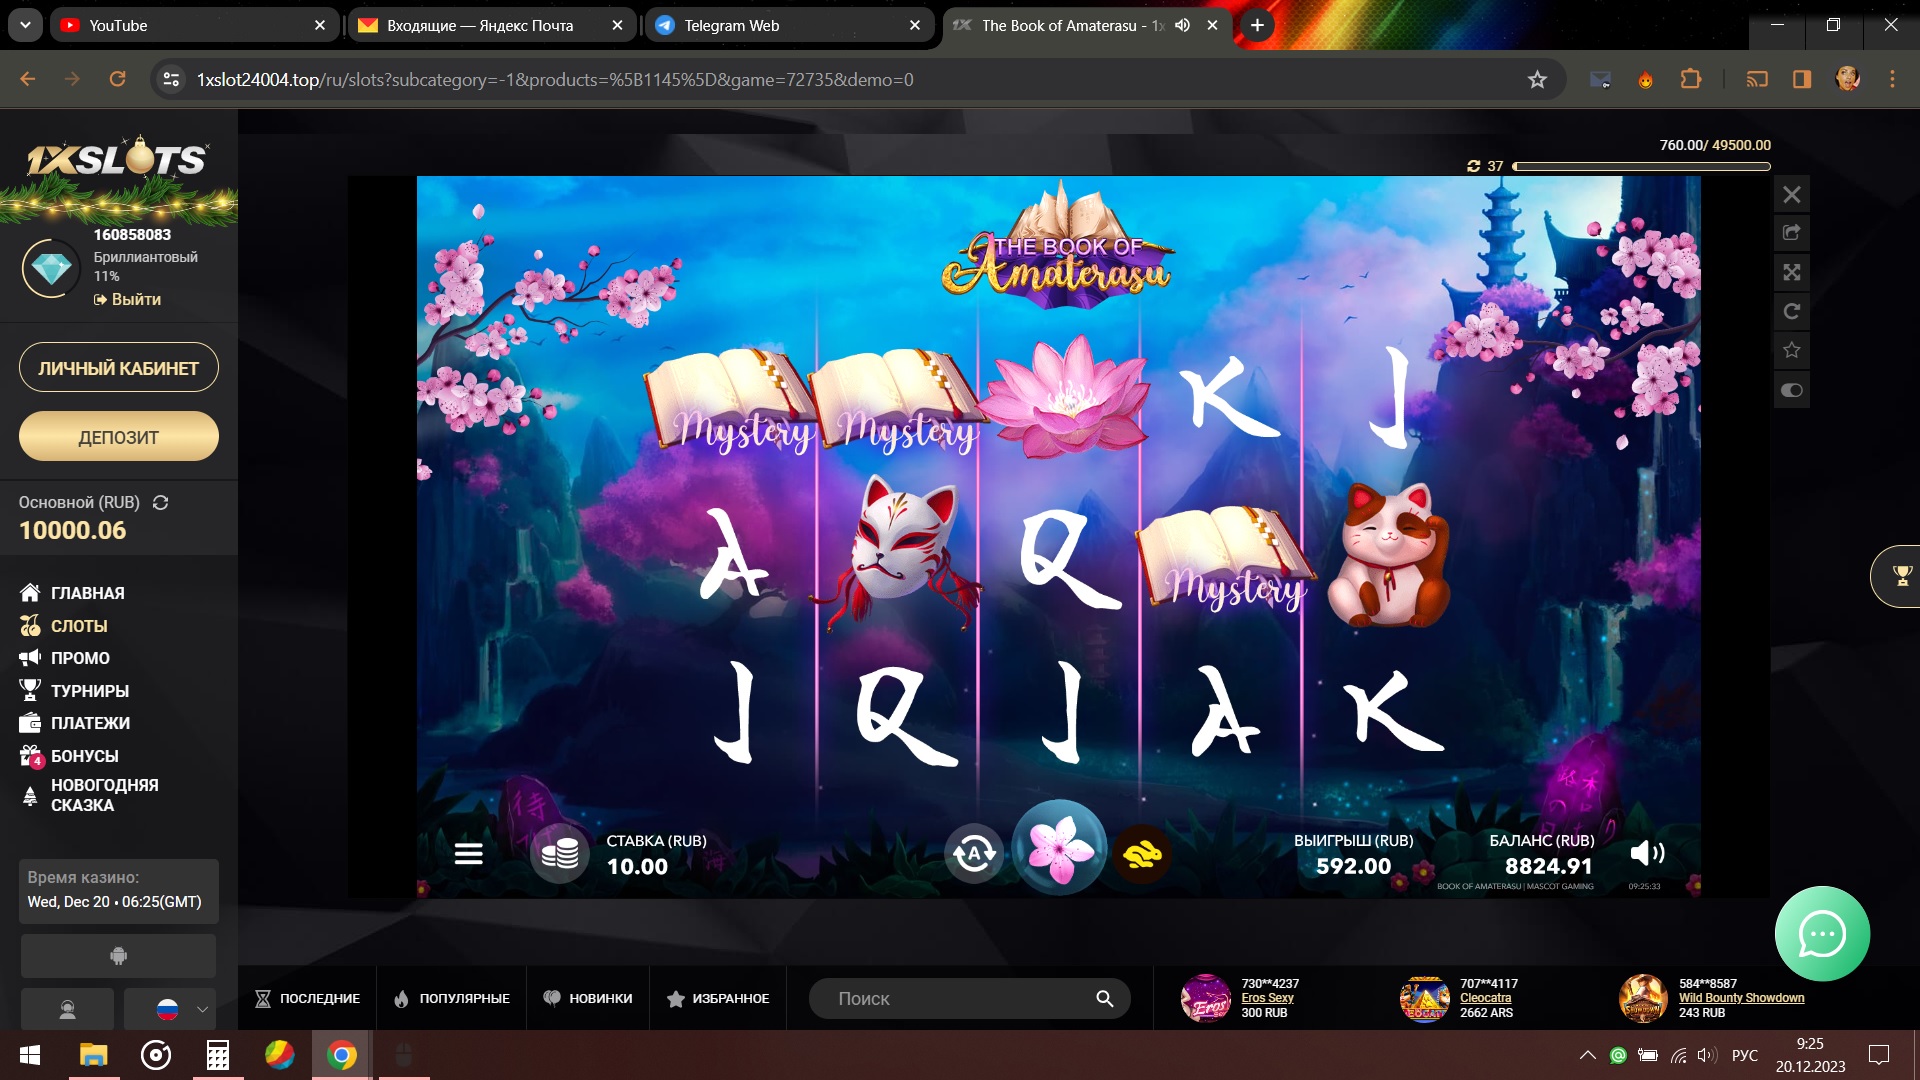The width and height of the screenshot is (1920, 1080).
Task: Add game to favorites star icon
Action: [1791, 350]
